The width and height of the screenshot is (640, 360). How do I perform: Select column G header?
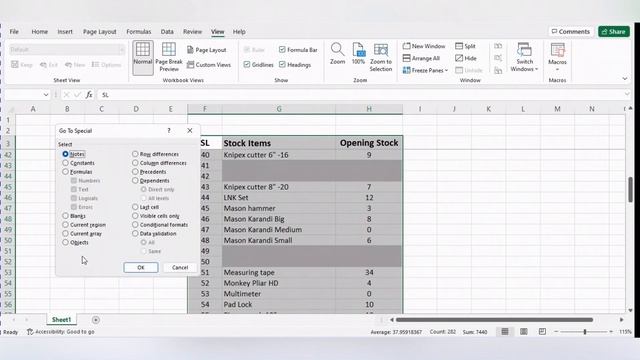coord(279,109)
